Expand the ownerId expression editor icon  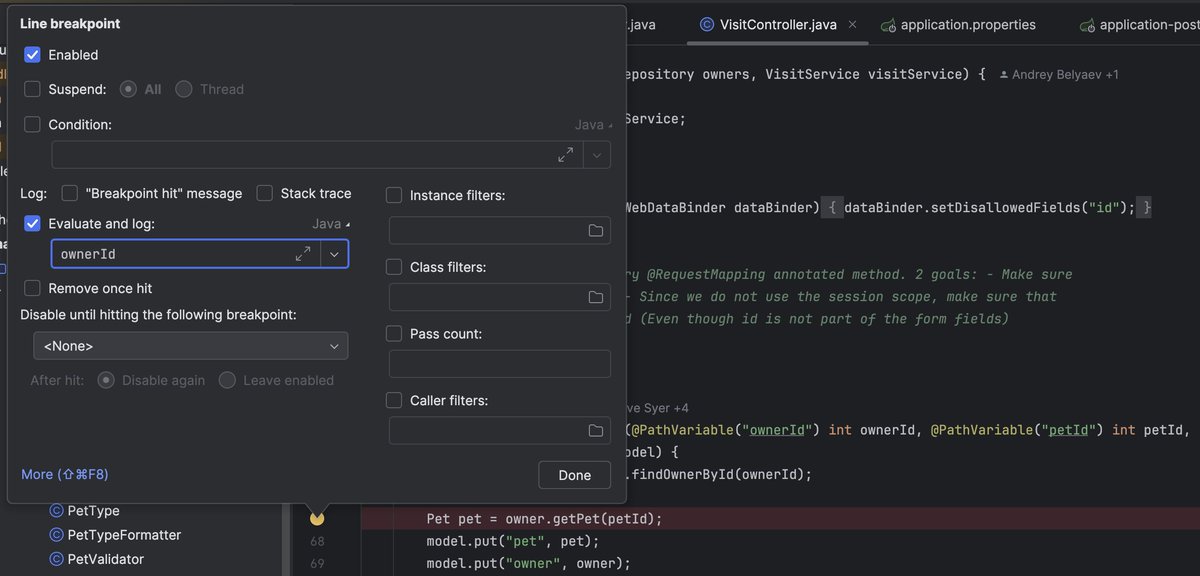[x=304, y=255]
